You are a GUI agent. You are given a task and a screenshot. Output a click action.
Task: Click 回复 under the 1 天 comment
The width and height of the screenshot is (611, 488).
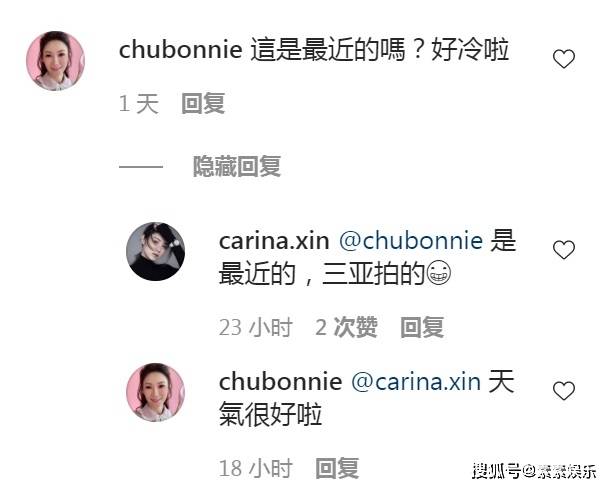[x=203, y=103]
